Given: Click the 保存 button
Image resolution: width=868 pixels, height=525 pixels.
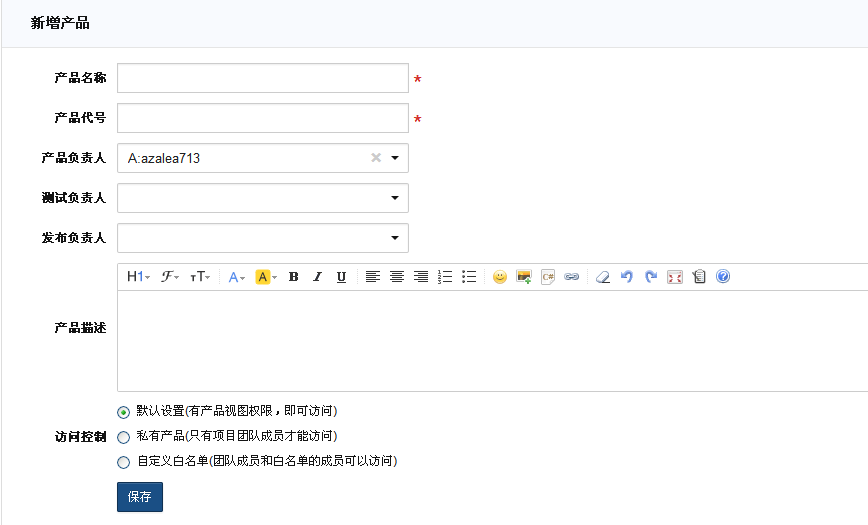Looking at the screenshot, I should (x=140, y=497).
